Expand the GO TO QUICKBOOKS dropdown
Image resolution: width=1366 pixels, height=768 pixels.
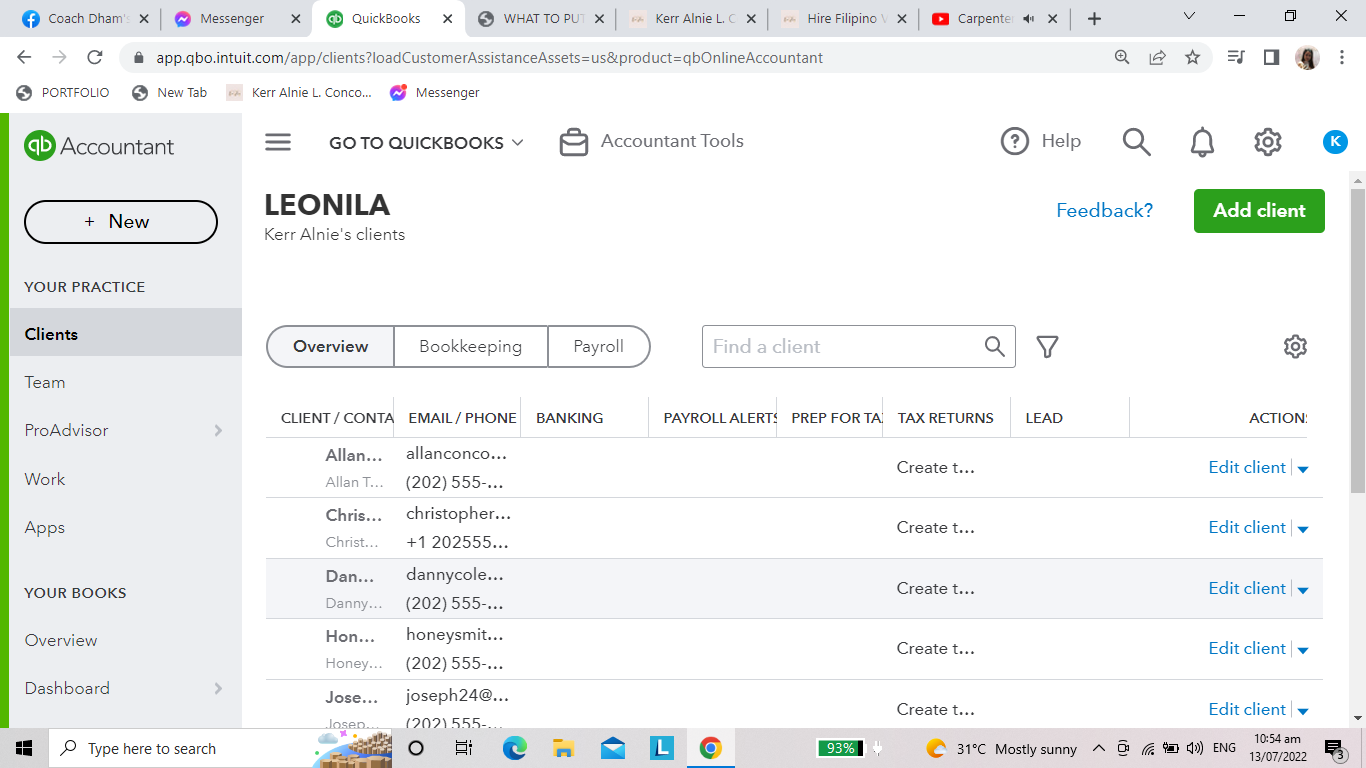426,143
